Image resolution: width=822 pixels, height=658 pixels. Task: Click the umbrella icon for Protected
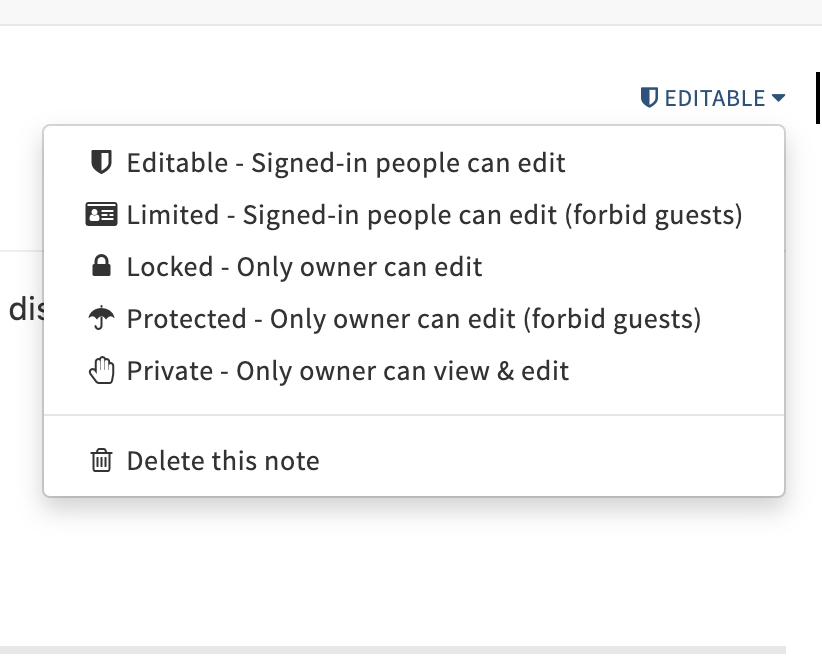click(x=101, y=319)
